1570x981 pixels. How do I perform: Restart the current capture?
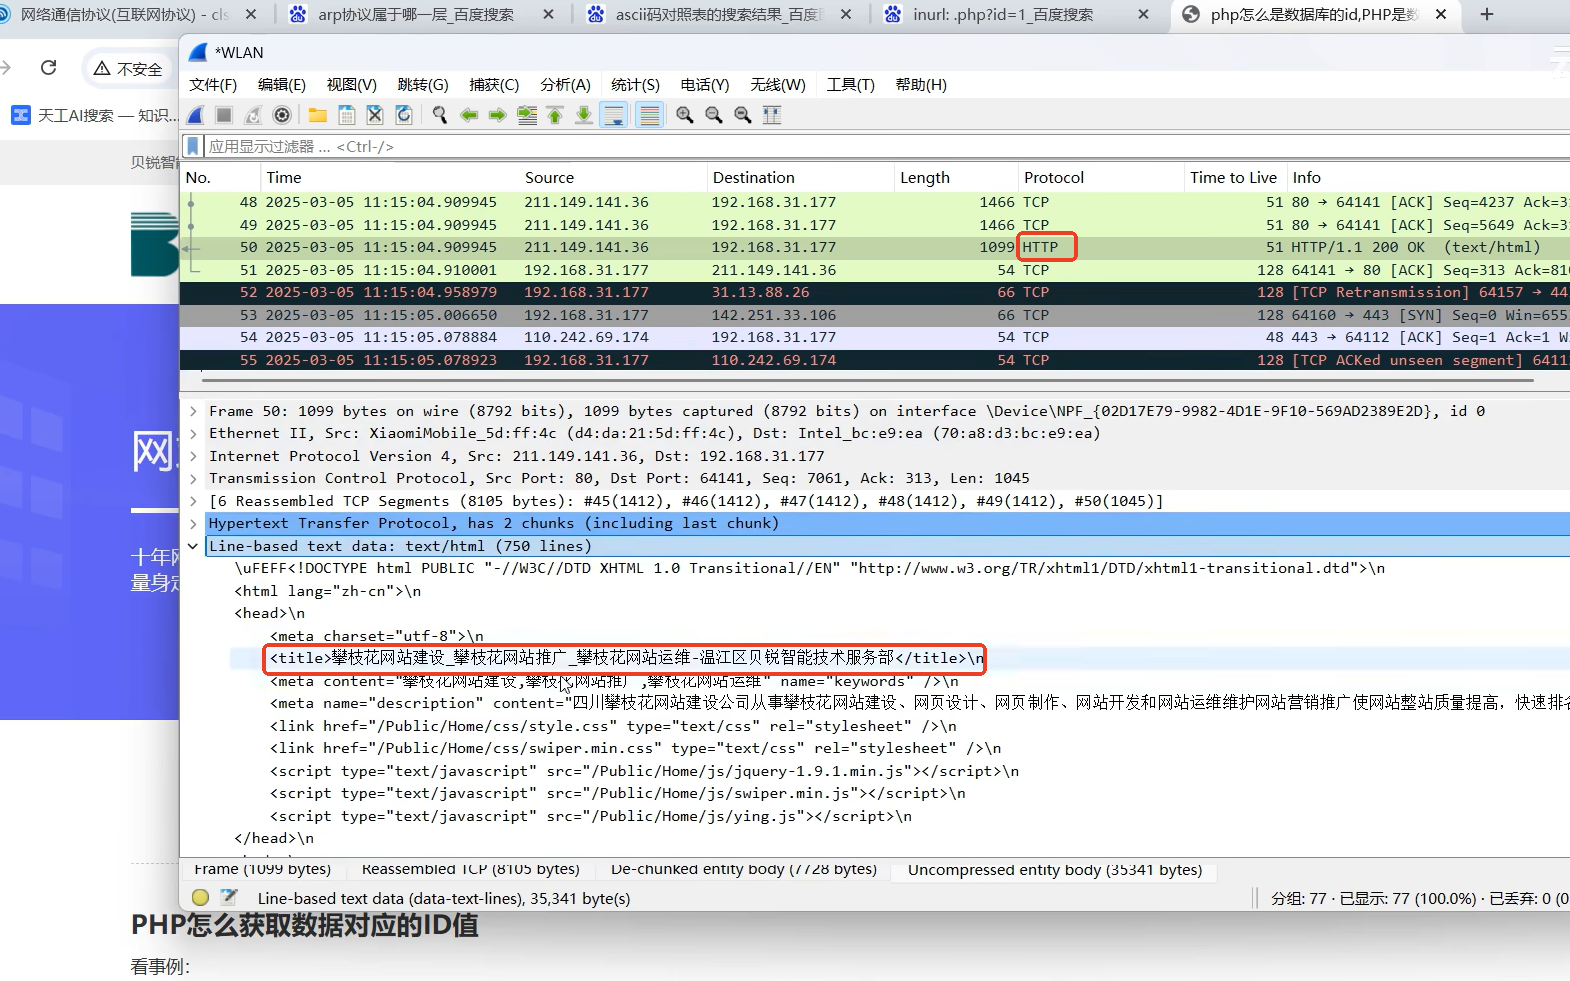tap(253, 115)
